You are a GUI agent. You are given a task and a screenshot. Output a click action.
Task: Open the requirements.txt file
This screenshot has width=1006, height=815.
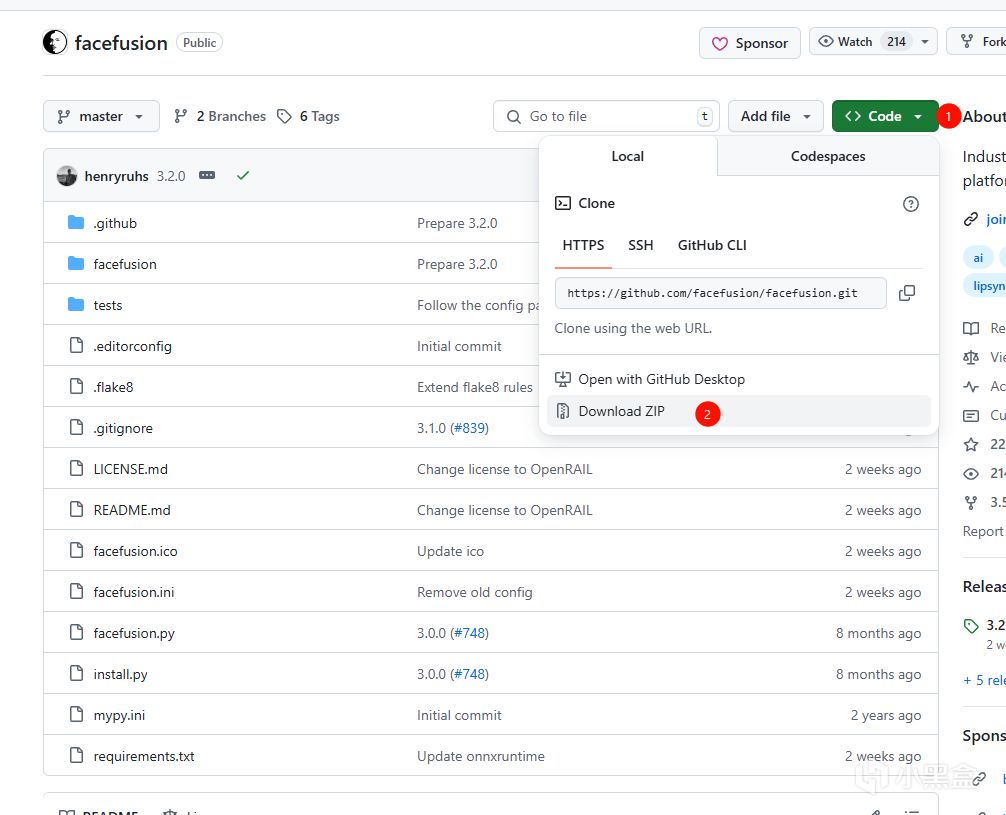(144, 757)
